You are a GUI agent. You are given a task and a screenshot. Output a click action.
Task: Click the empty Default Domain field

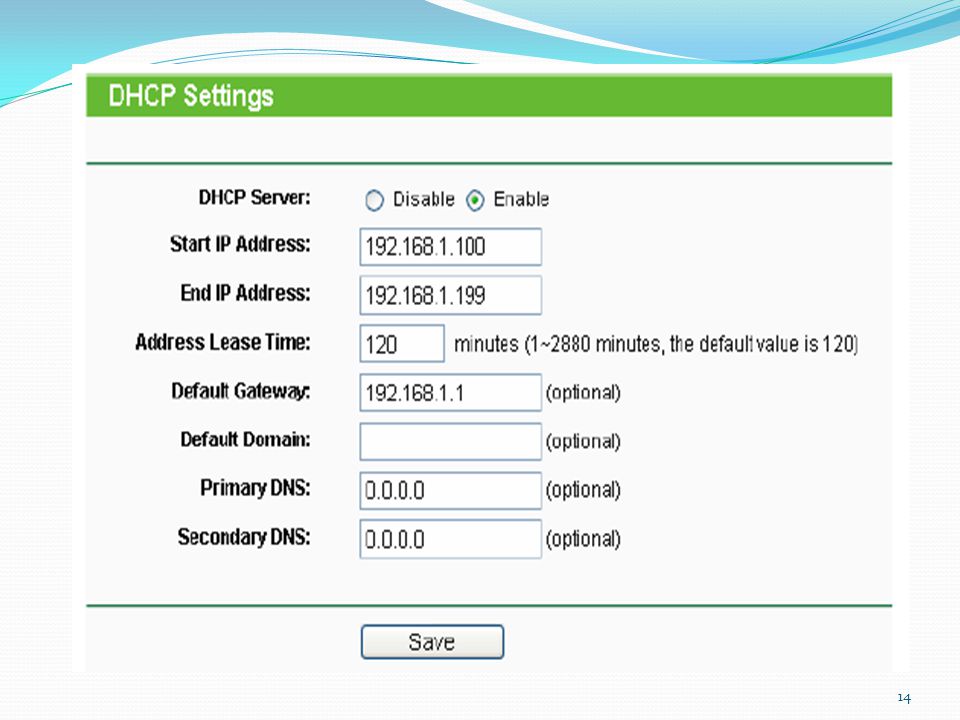click(451, 441)
